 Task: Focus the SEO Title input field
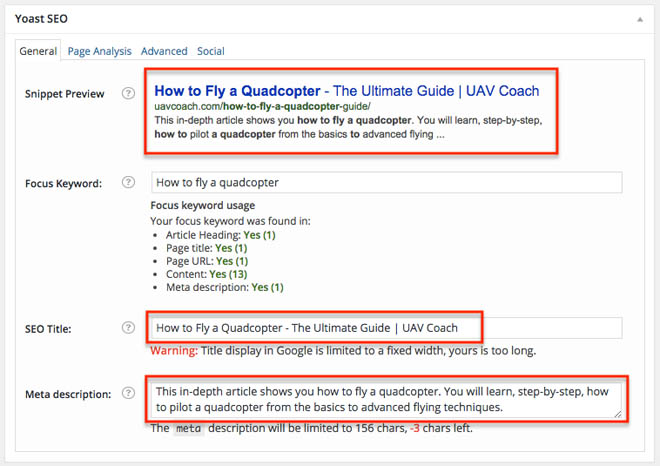click(x=386, y=328)
